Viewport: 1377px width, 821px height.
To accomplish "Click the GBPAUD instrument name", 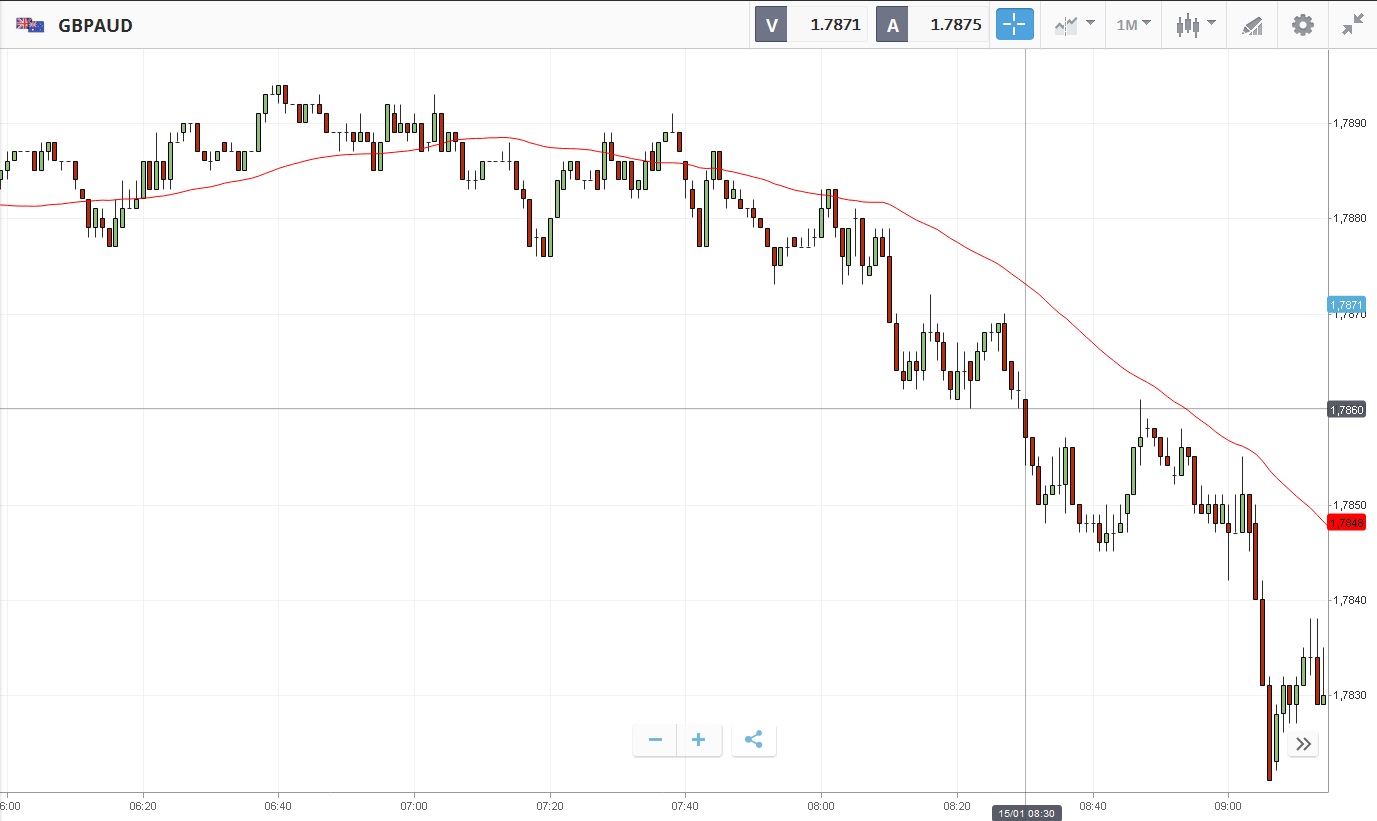I will pyautogui.click(x=95, y=26).
